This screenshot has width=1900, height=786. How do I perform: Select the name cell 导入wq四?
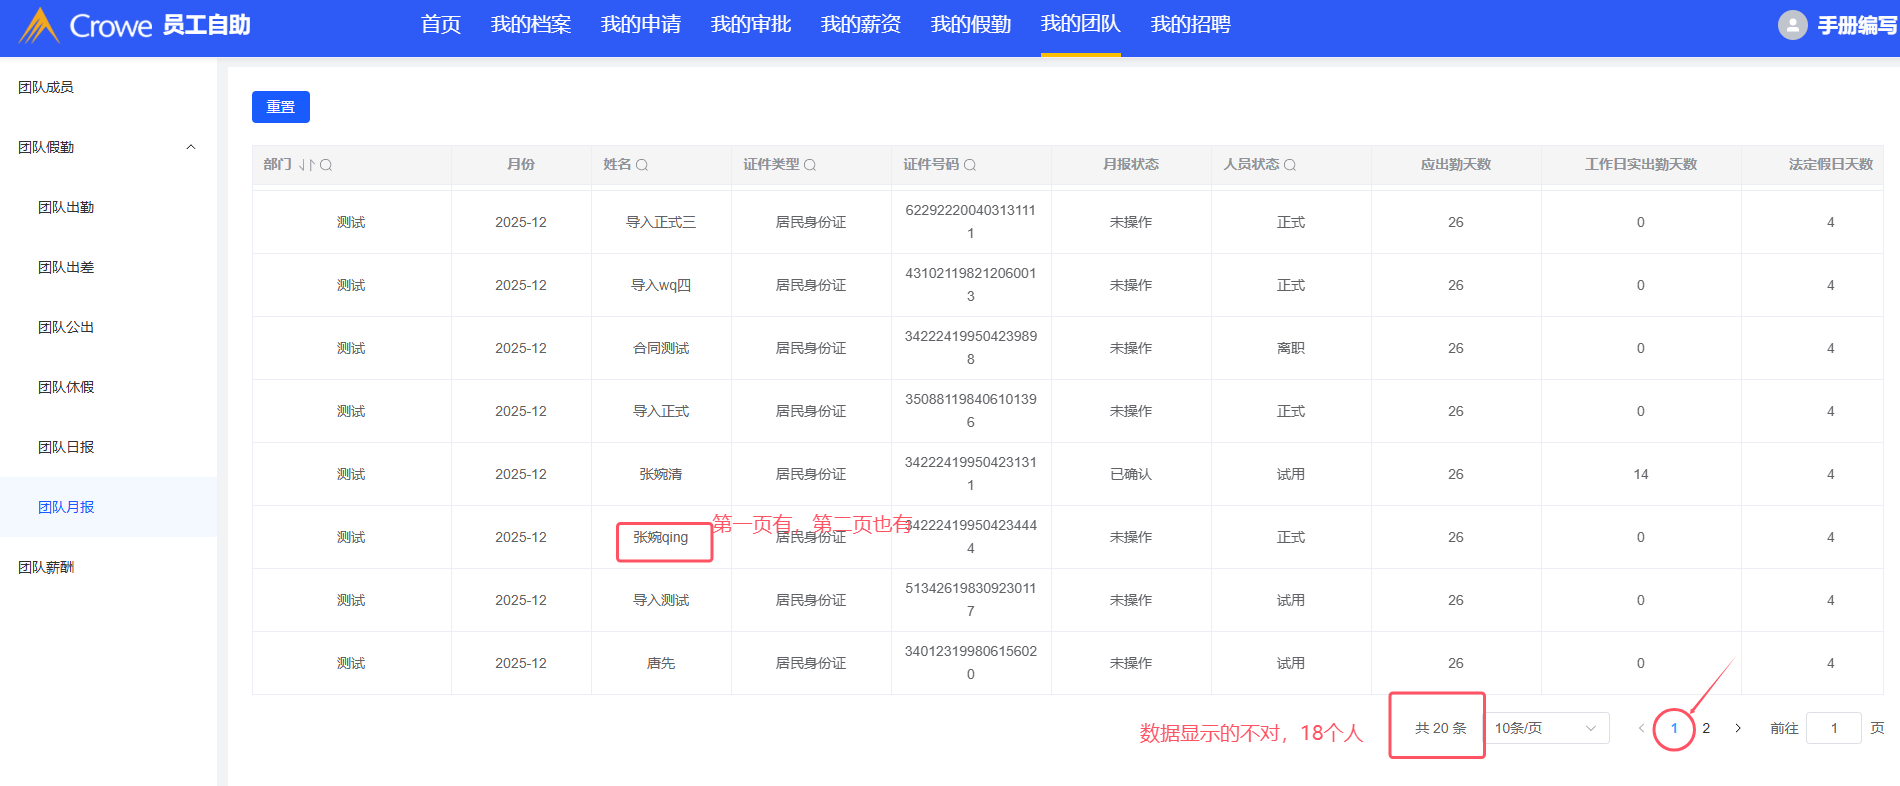[661, 285]
